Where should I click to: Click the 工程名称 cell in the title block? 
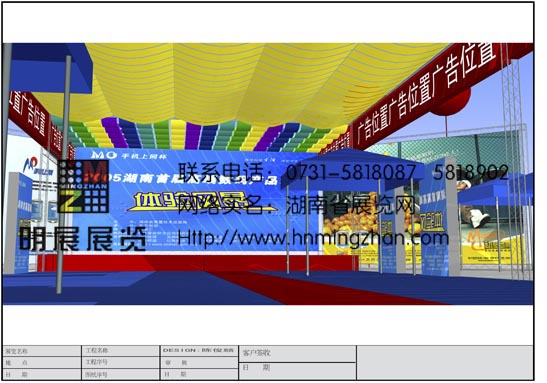[x=120, y=351]
